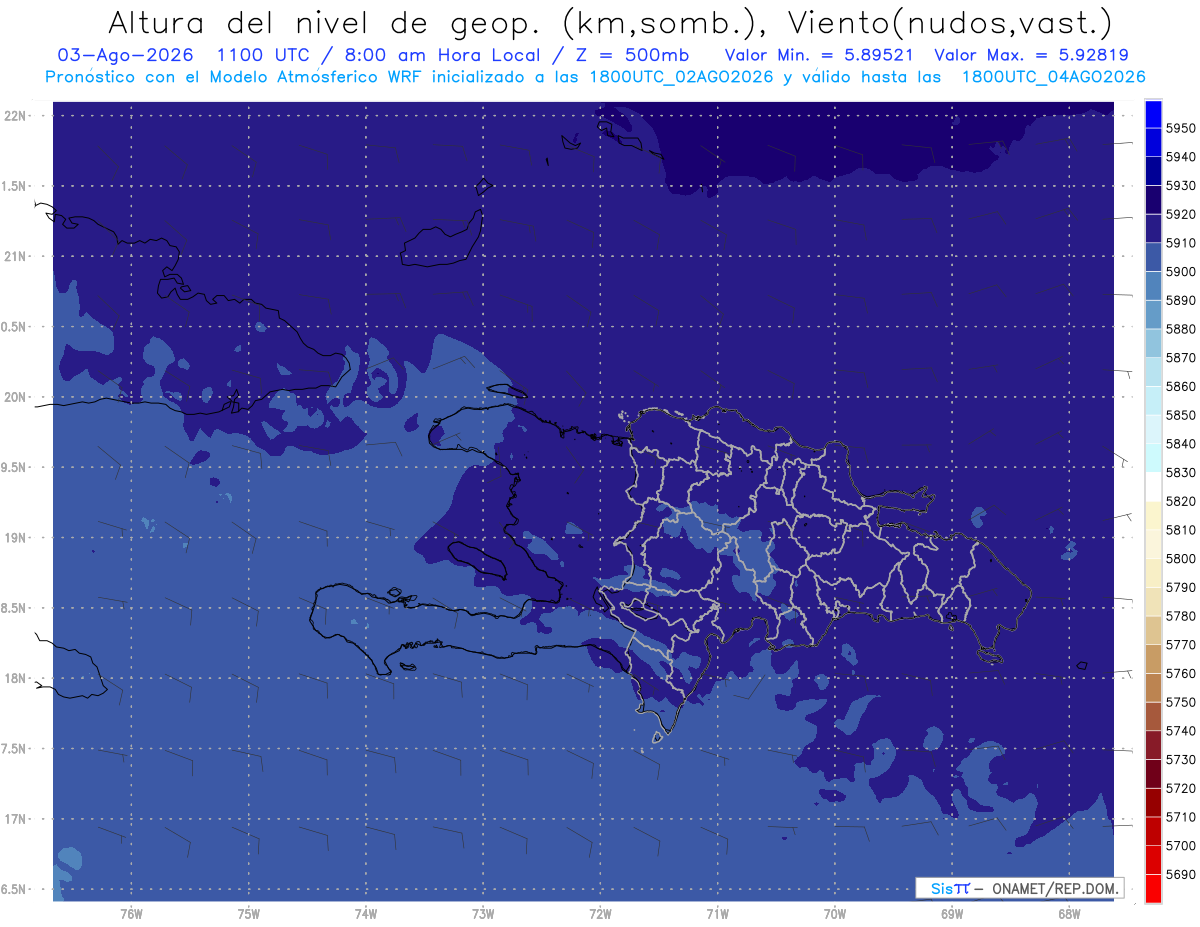This screenshot has width=1200, height=927.
Task: Click the '5790' color scale value
Action: (1180, 588)
